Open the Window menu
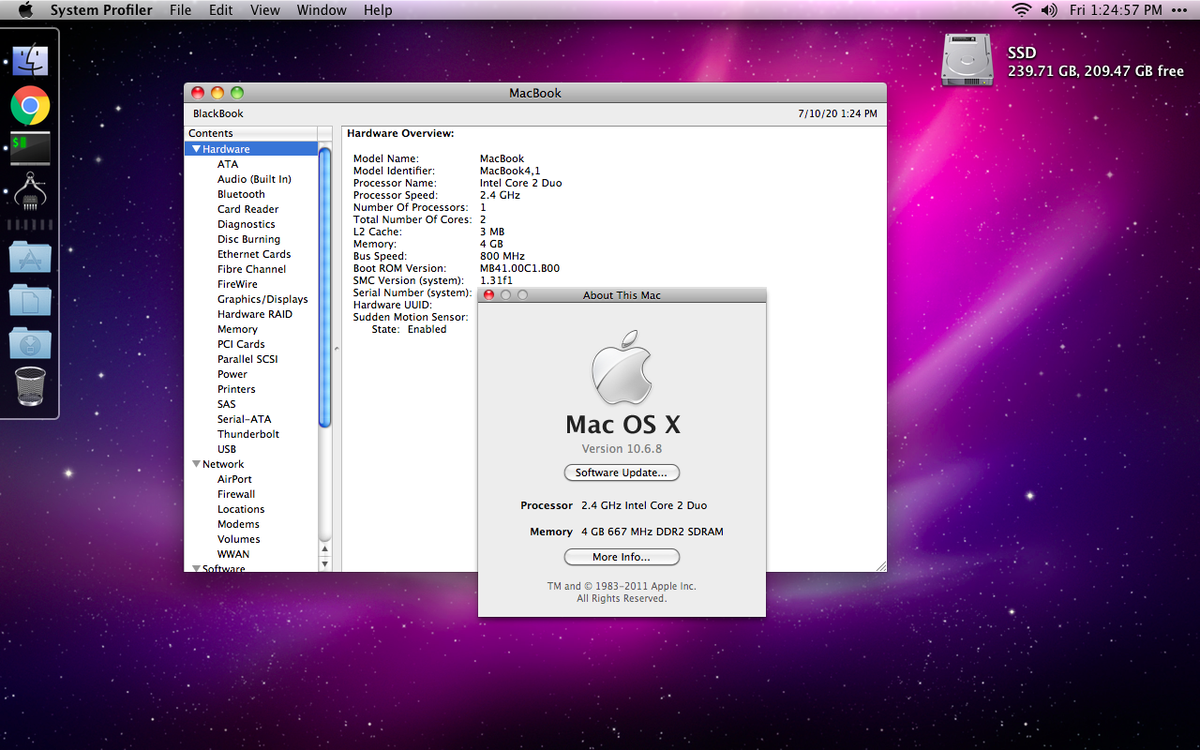1200x750 pixels. 322,10
